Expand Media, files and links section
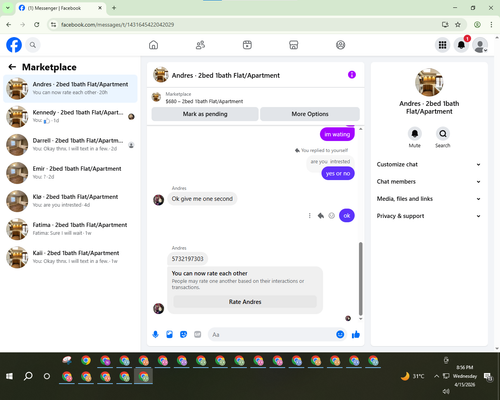Screen dimensions: 500x400 429,199
